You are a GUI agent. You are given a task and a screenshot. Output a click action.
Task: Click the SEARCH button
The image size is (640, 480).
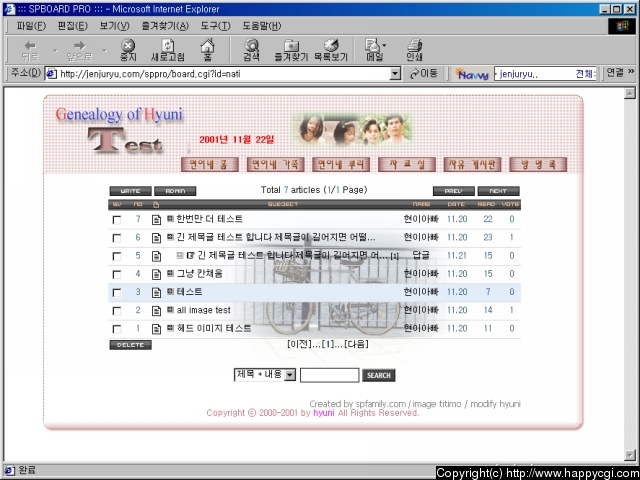click(x=379, y=375)
